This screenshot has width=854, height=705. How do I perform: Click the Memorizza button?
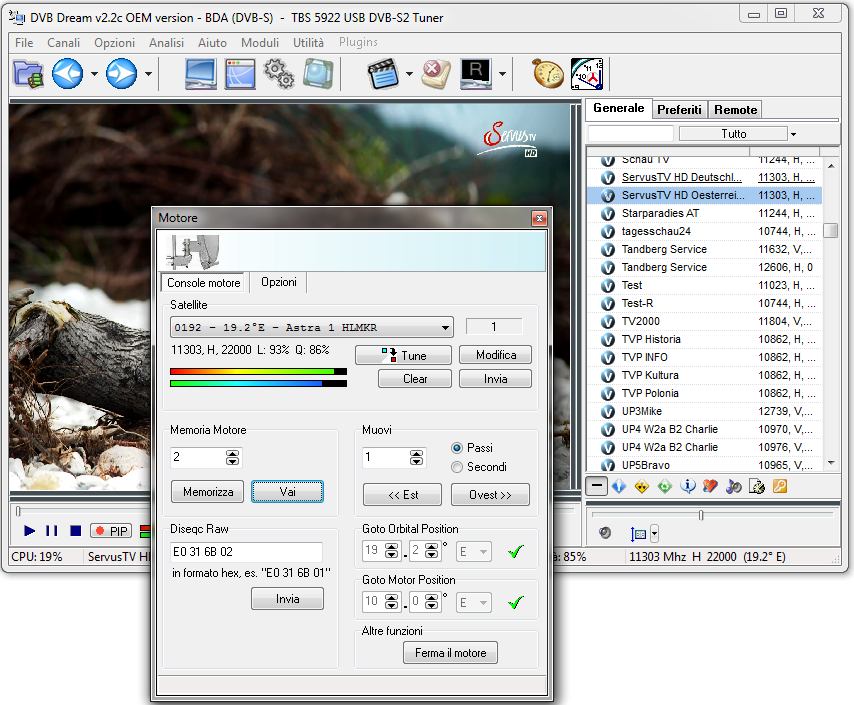pyautogui.click(x=208, y=491)
